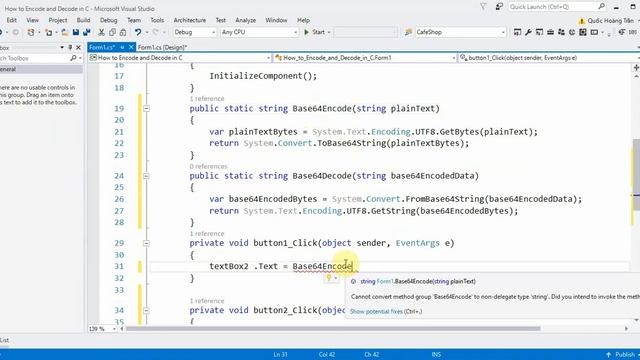The image size is (640, 360).
Task: Click the Navigate Forward toolbar icon
Action: tap(15, 32)
